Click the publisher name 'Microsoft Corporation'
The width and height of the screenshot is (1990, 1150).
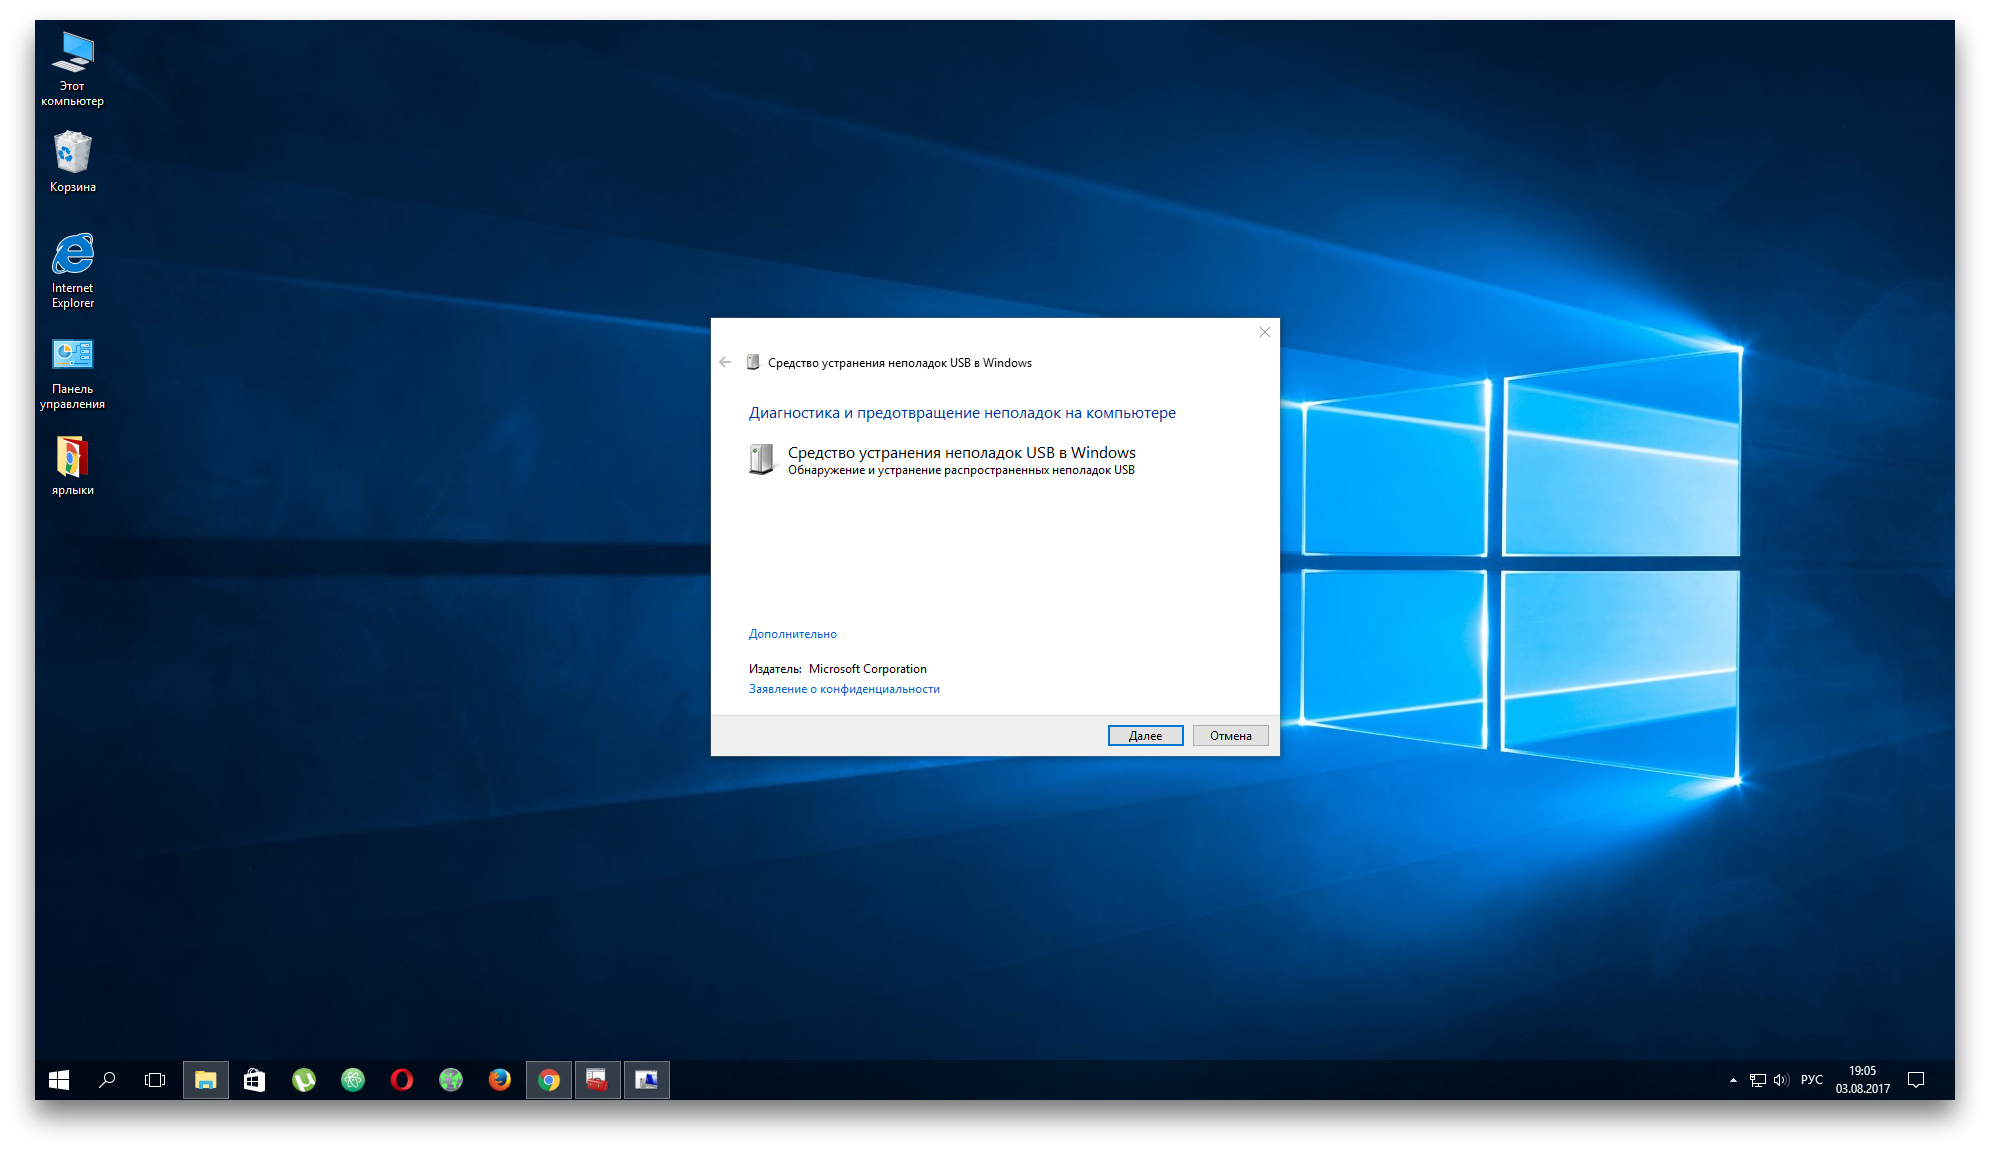868,669
